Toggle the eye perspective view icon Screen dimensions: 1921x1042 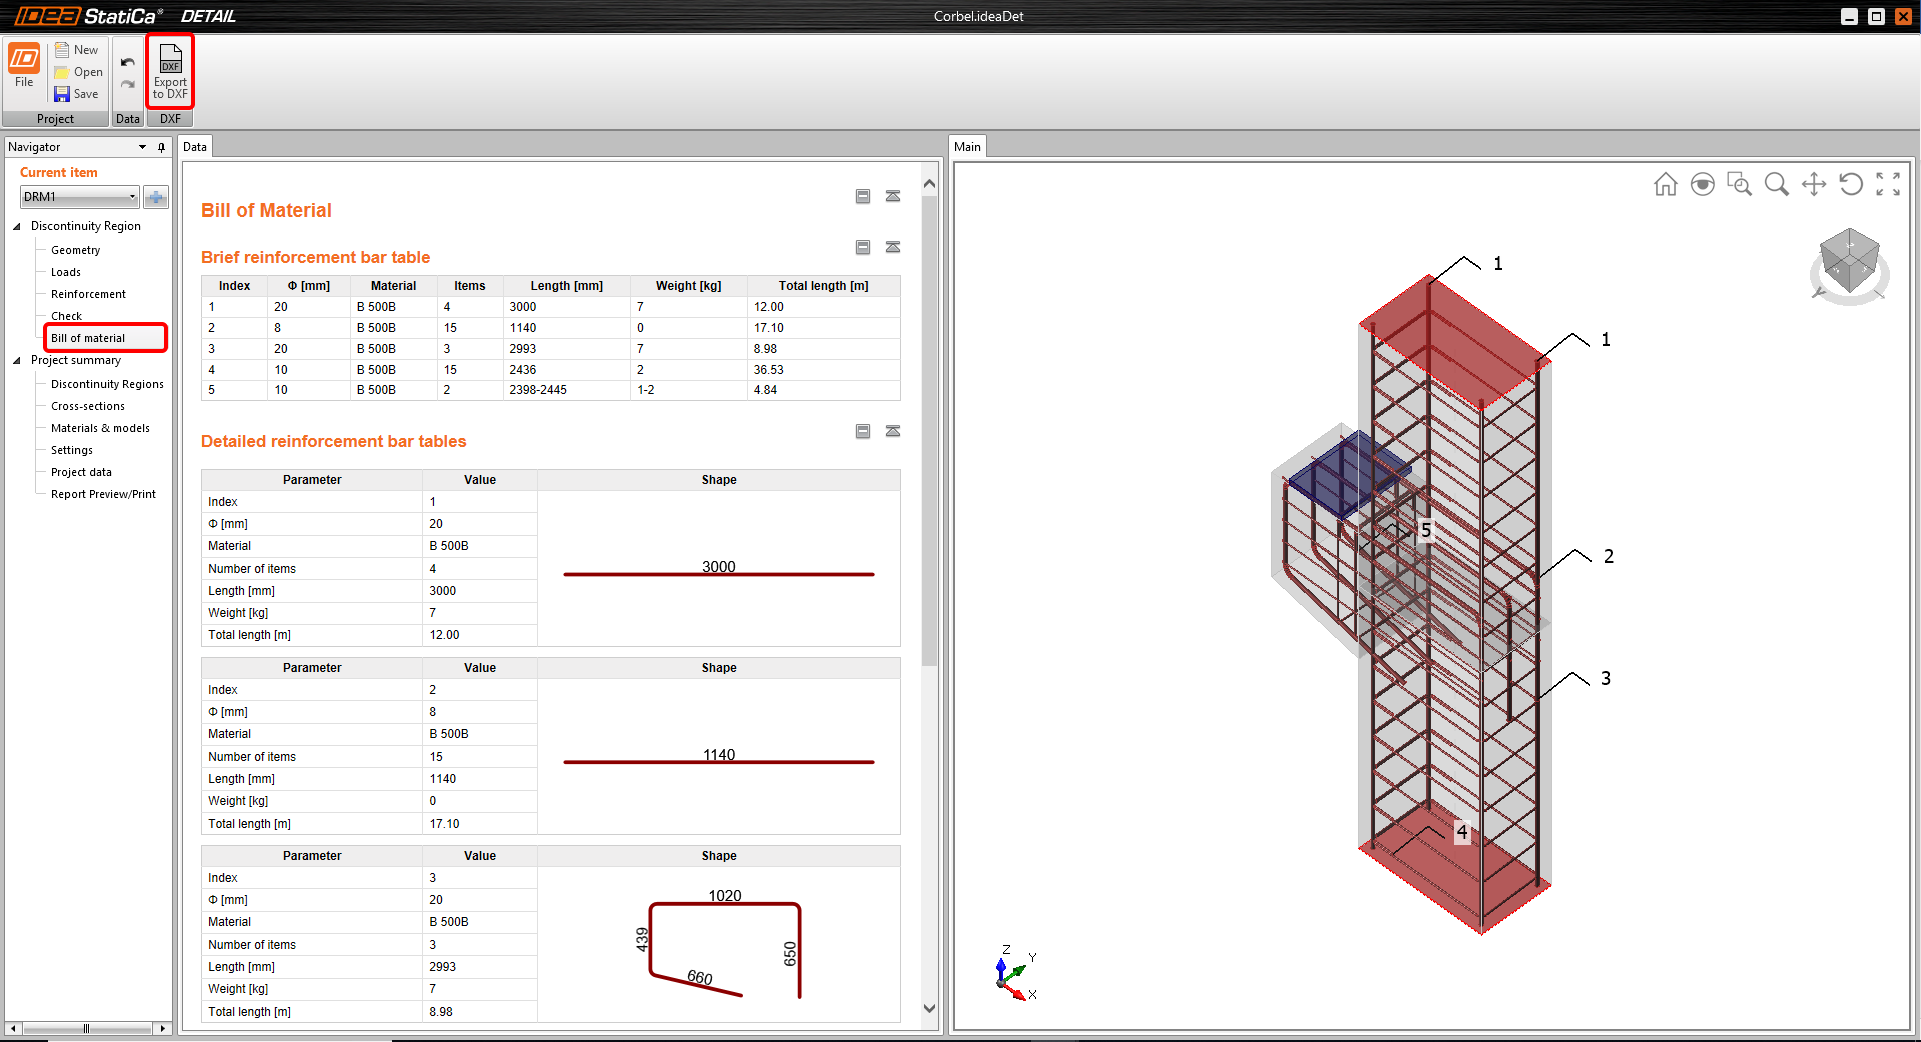click(1702, 185)
